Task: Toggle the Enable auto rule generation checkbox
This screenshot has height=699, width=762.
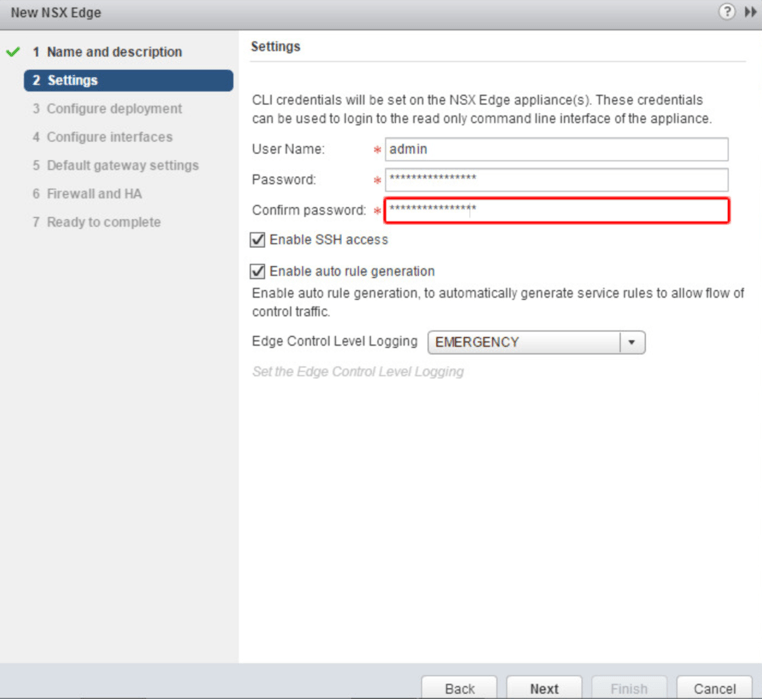Action: (258, 271)
